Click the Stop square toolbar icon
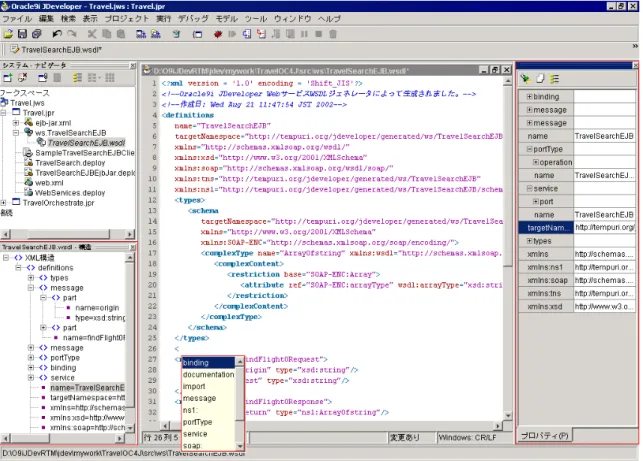The height and width of the screenshot is (461, 643). (x=319, y=34)
